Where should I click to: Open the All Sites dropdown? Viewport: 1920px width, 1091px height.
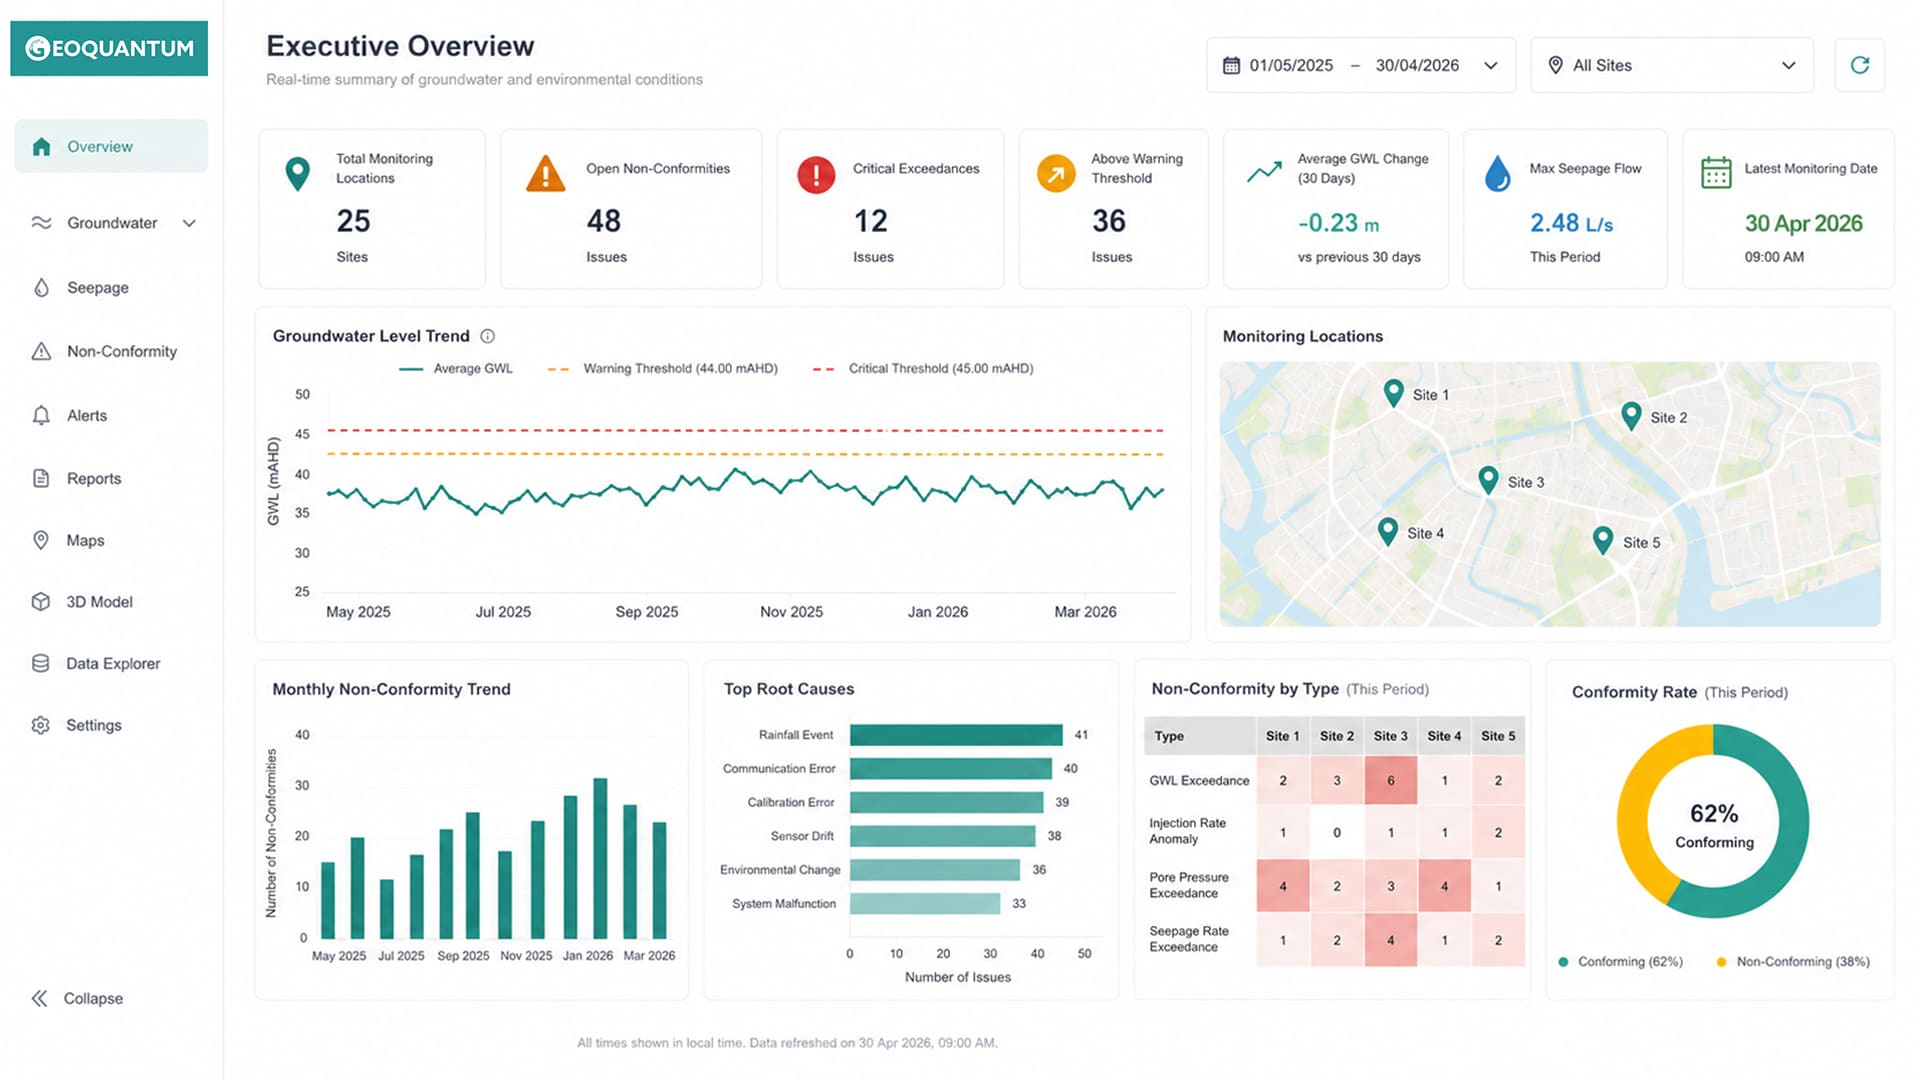pyautogui.click(x=1671, y=65)
